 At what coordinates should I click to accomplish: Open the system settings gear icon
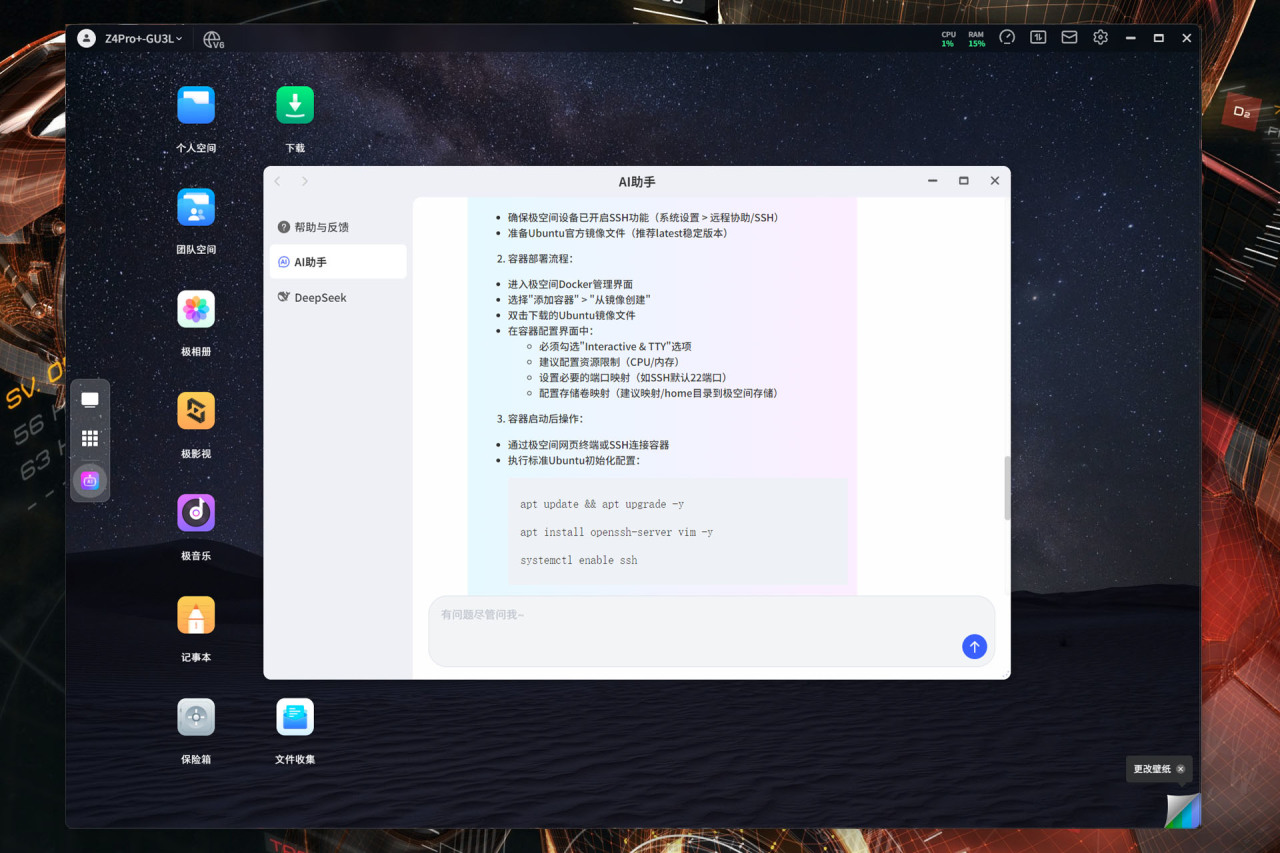1100,38
